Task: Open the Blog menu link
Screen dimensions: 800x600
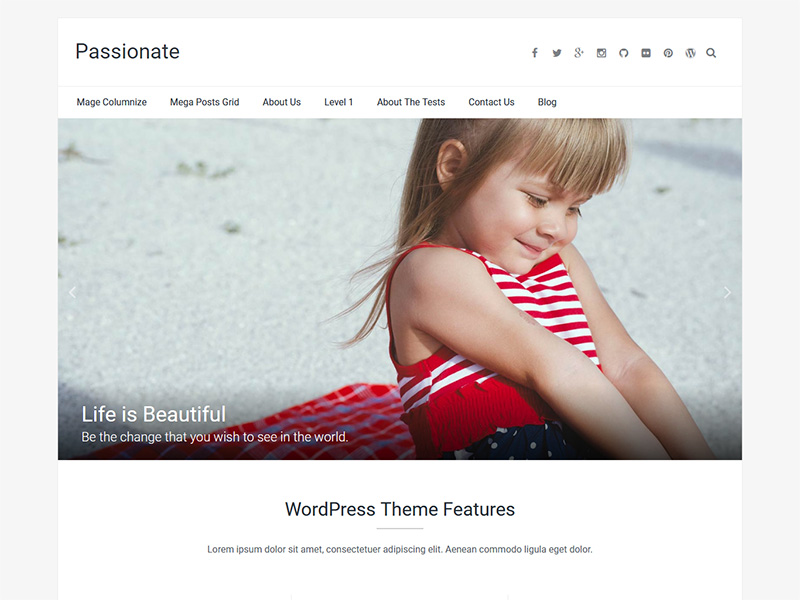Action: pyautogui.click(x=547, y=102)
